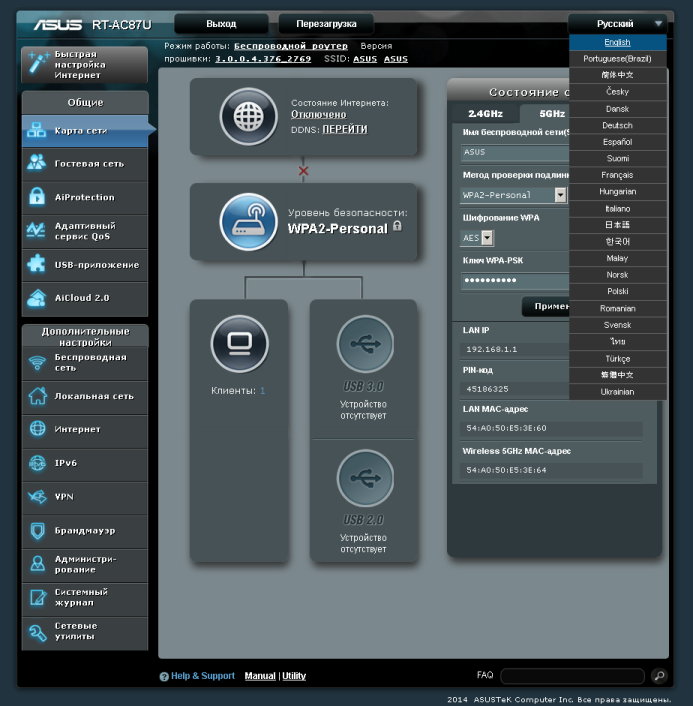The width and height of the screenshot is (693, 706).
Task: Click Help & Support question mark icon
Action: [x=164, y=676]
